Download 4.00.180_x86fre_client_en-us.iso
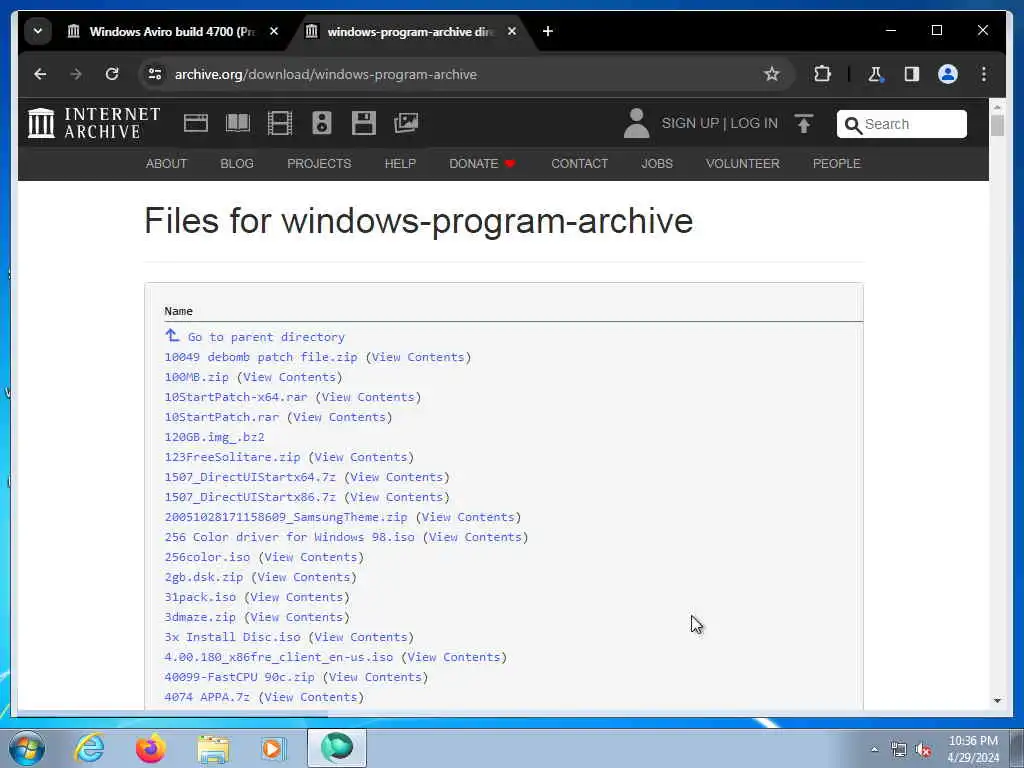1024x768 pixels. tap(279, 657)
